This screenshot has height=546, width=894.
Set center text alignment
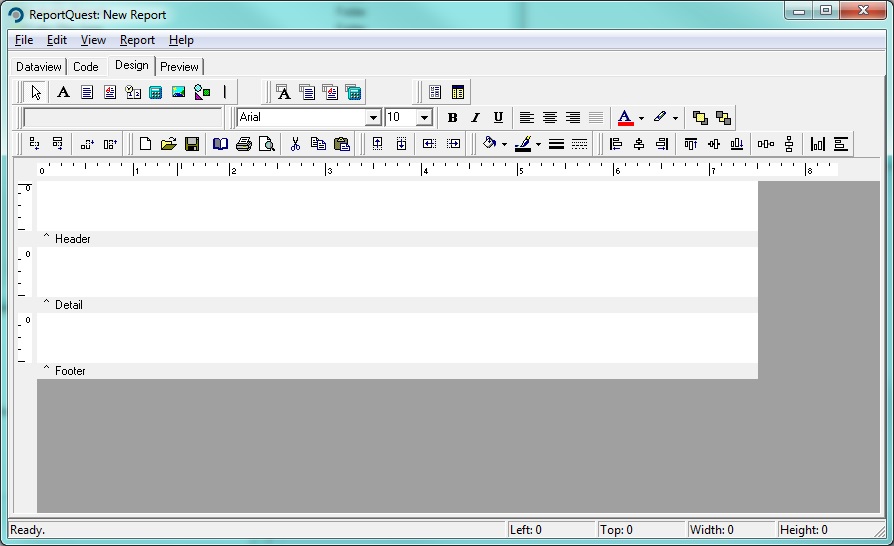pyautogui.click(x=550, y=117)
